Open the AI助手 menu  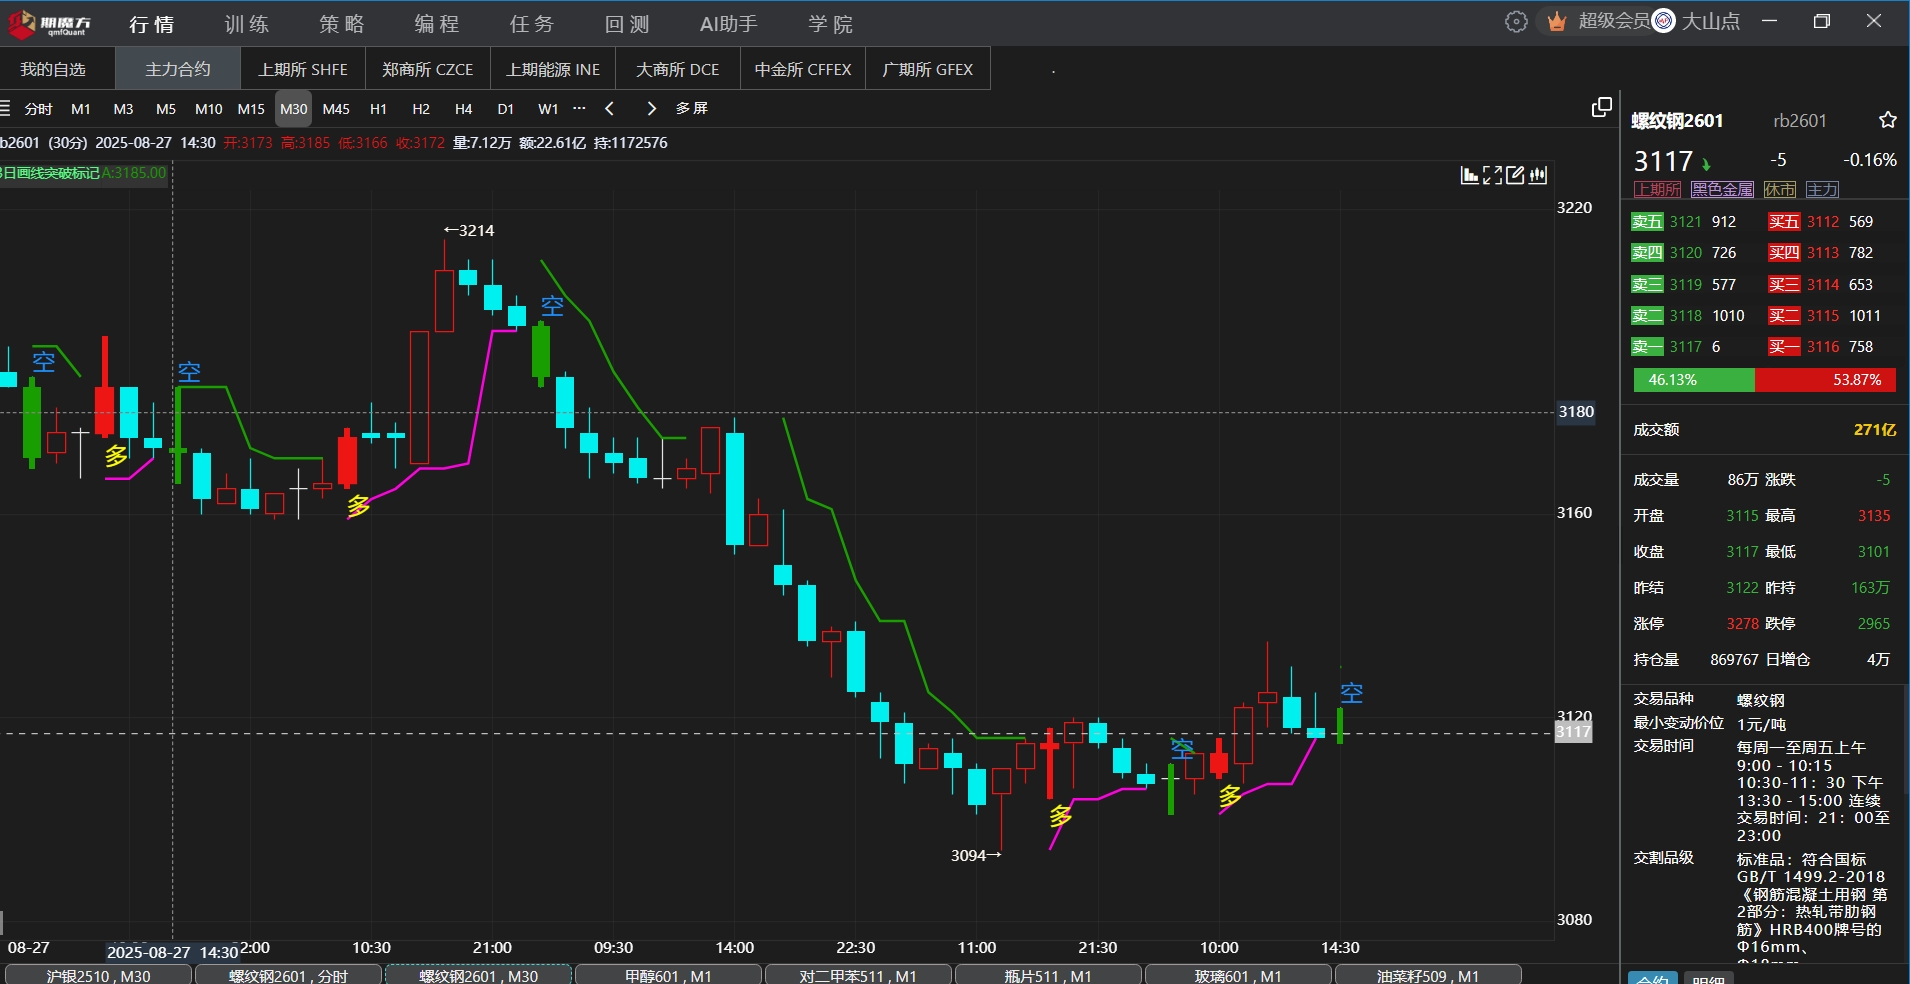728,24
